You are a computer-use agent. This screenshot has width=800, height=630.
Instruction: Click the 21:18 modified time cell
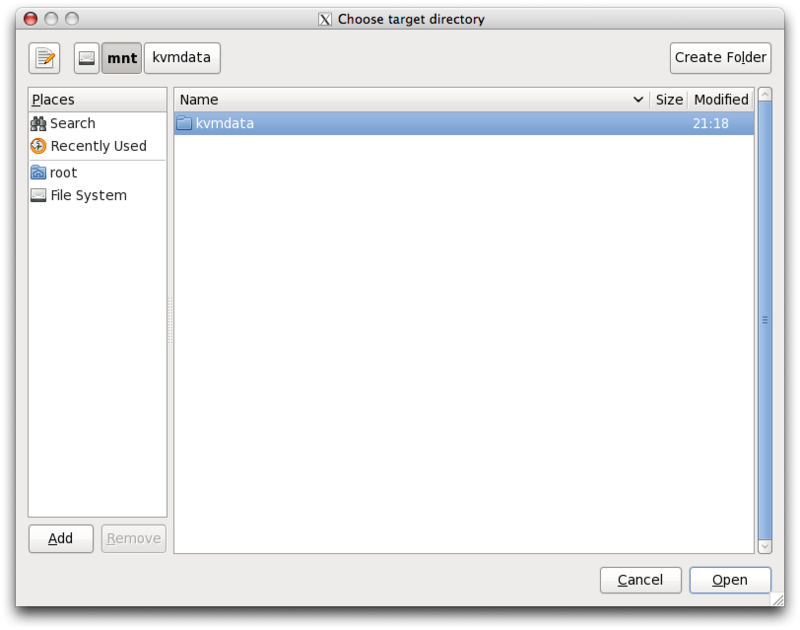[x=710, y=123]
